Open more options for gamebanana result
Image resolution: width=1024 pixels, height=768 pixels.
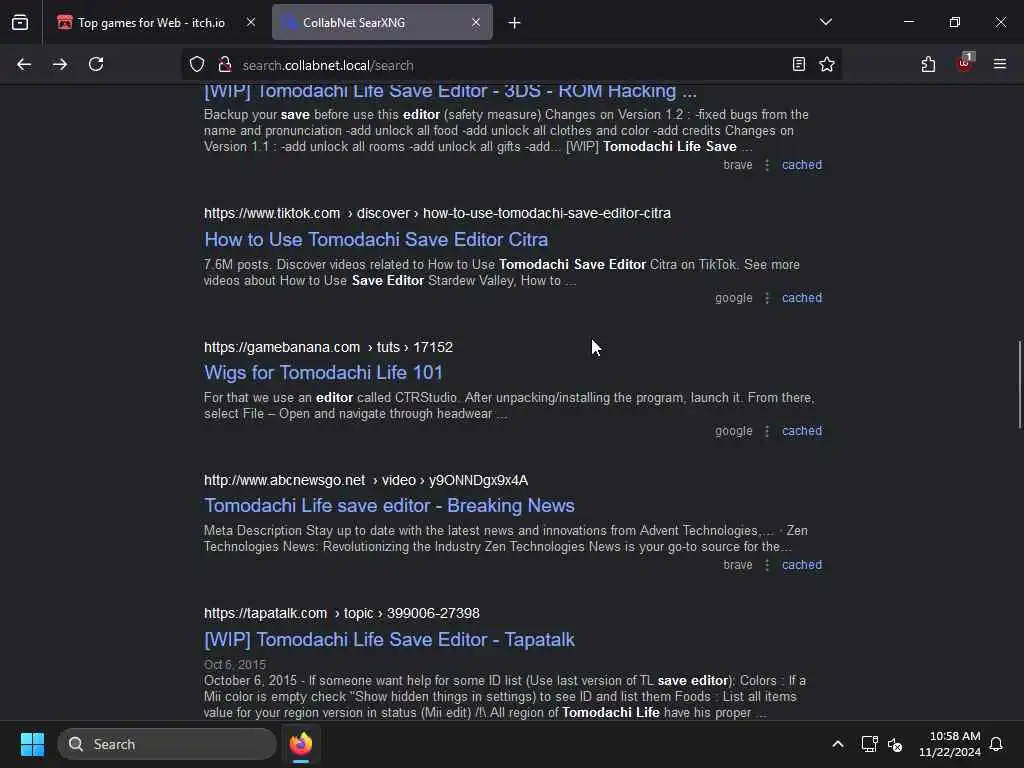tap(767, 431)
